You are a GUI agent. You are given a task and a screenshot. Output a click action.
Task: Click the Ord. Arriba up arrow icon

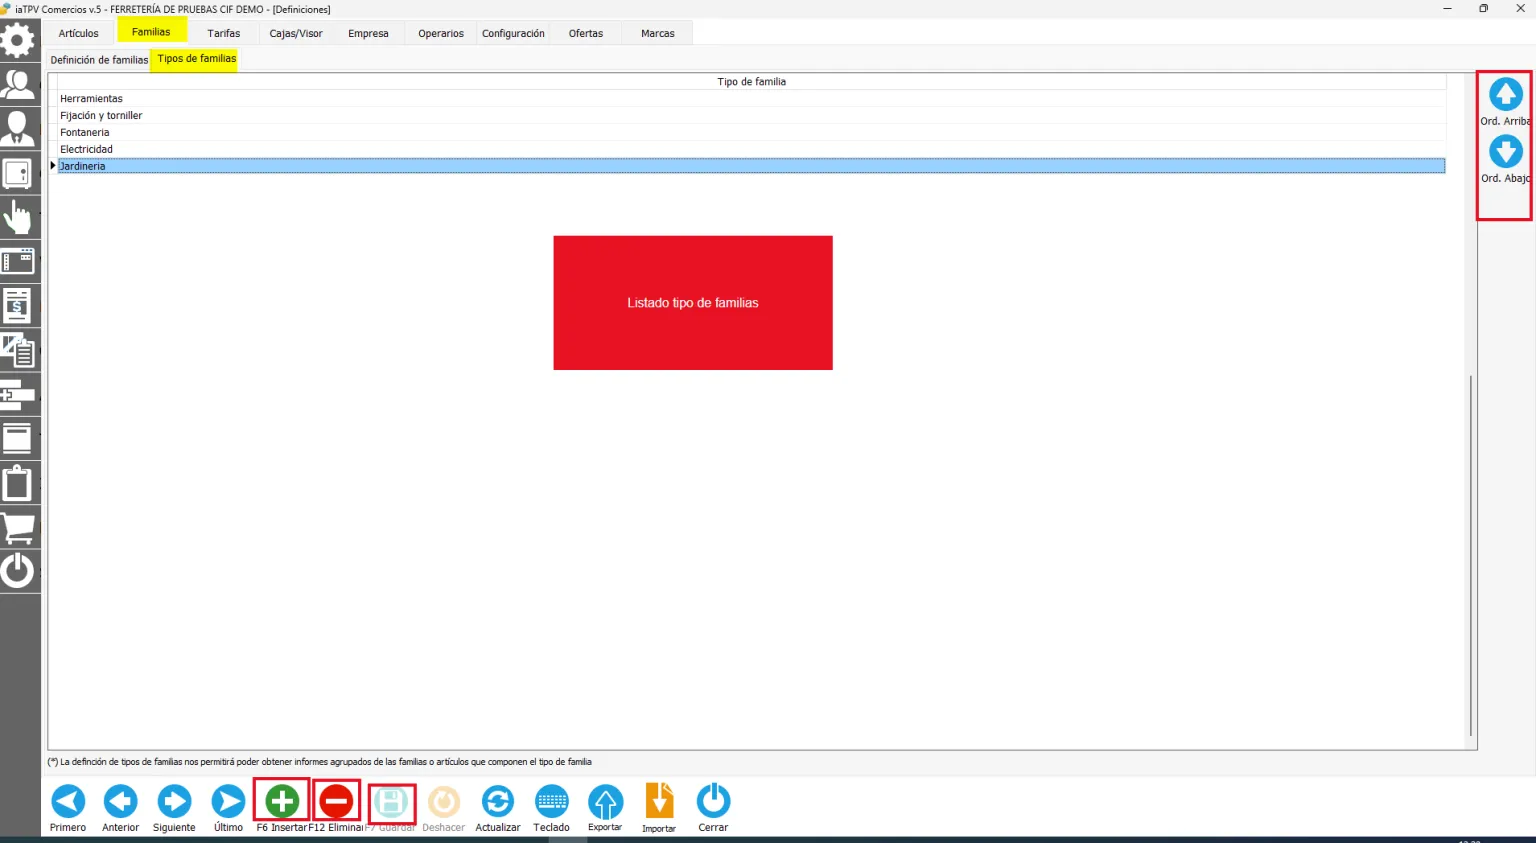pos(1505,94)
